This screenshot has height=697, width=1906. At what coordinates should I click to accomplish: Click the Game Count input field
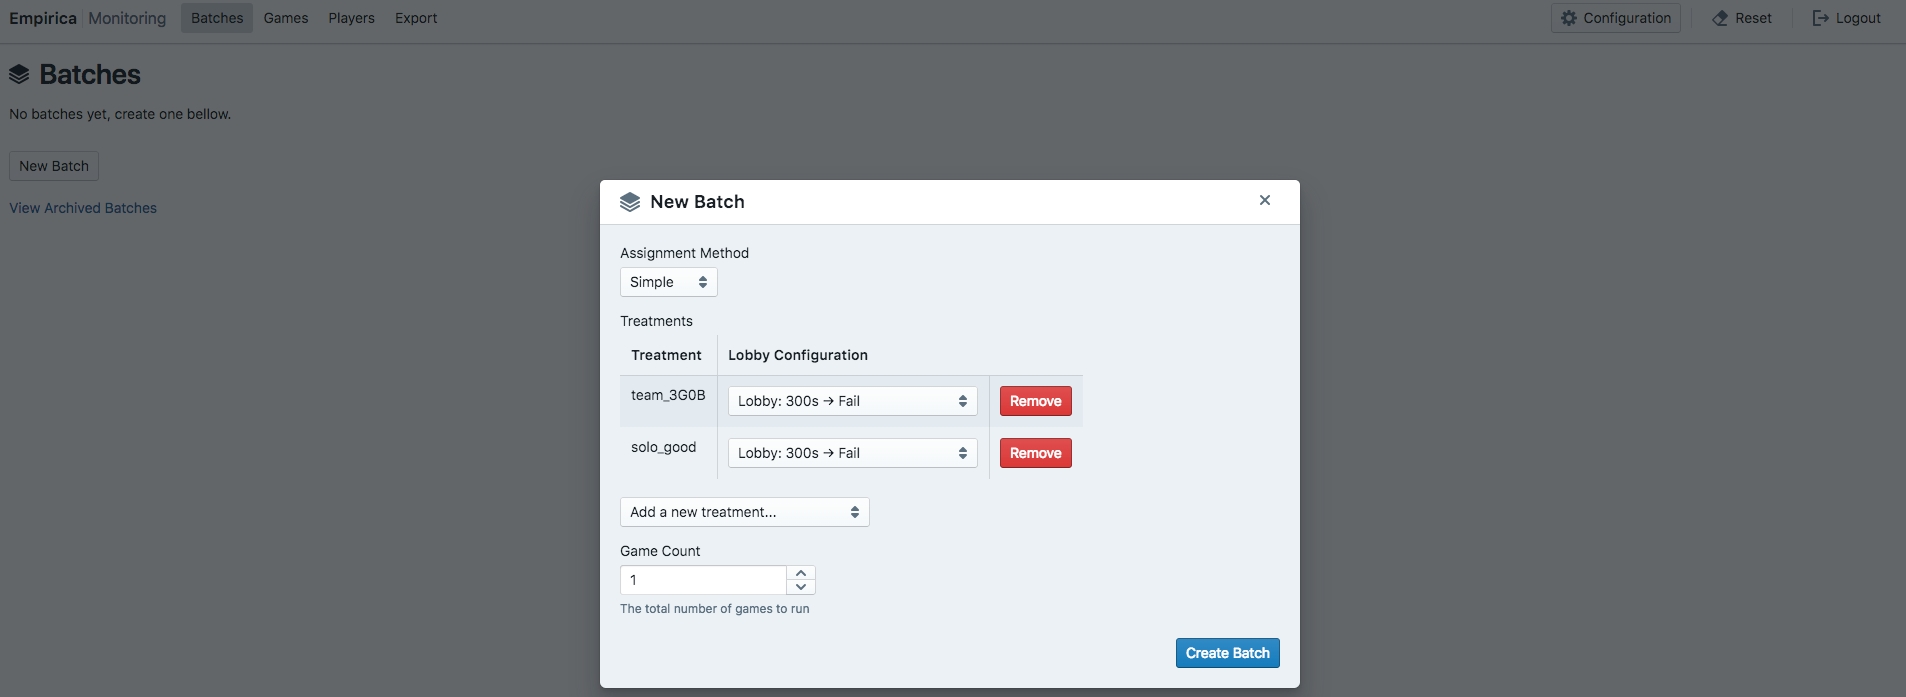(703, 580)
